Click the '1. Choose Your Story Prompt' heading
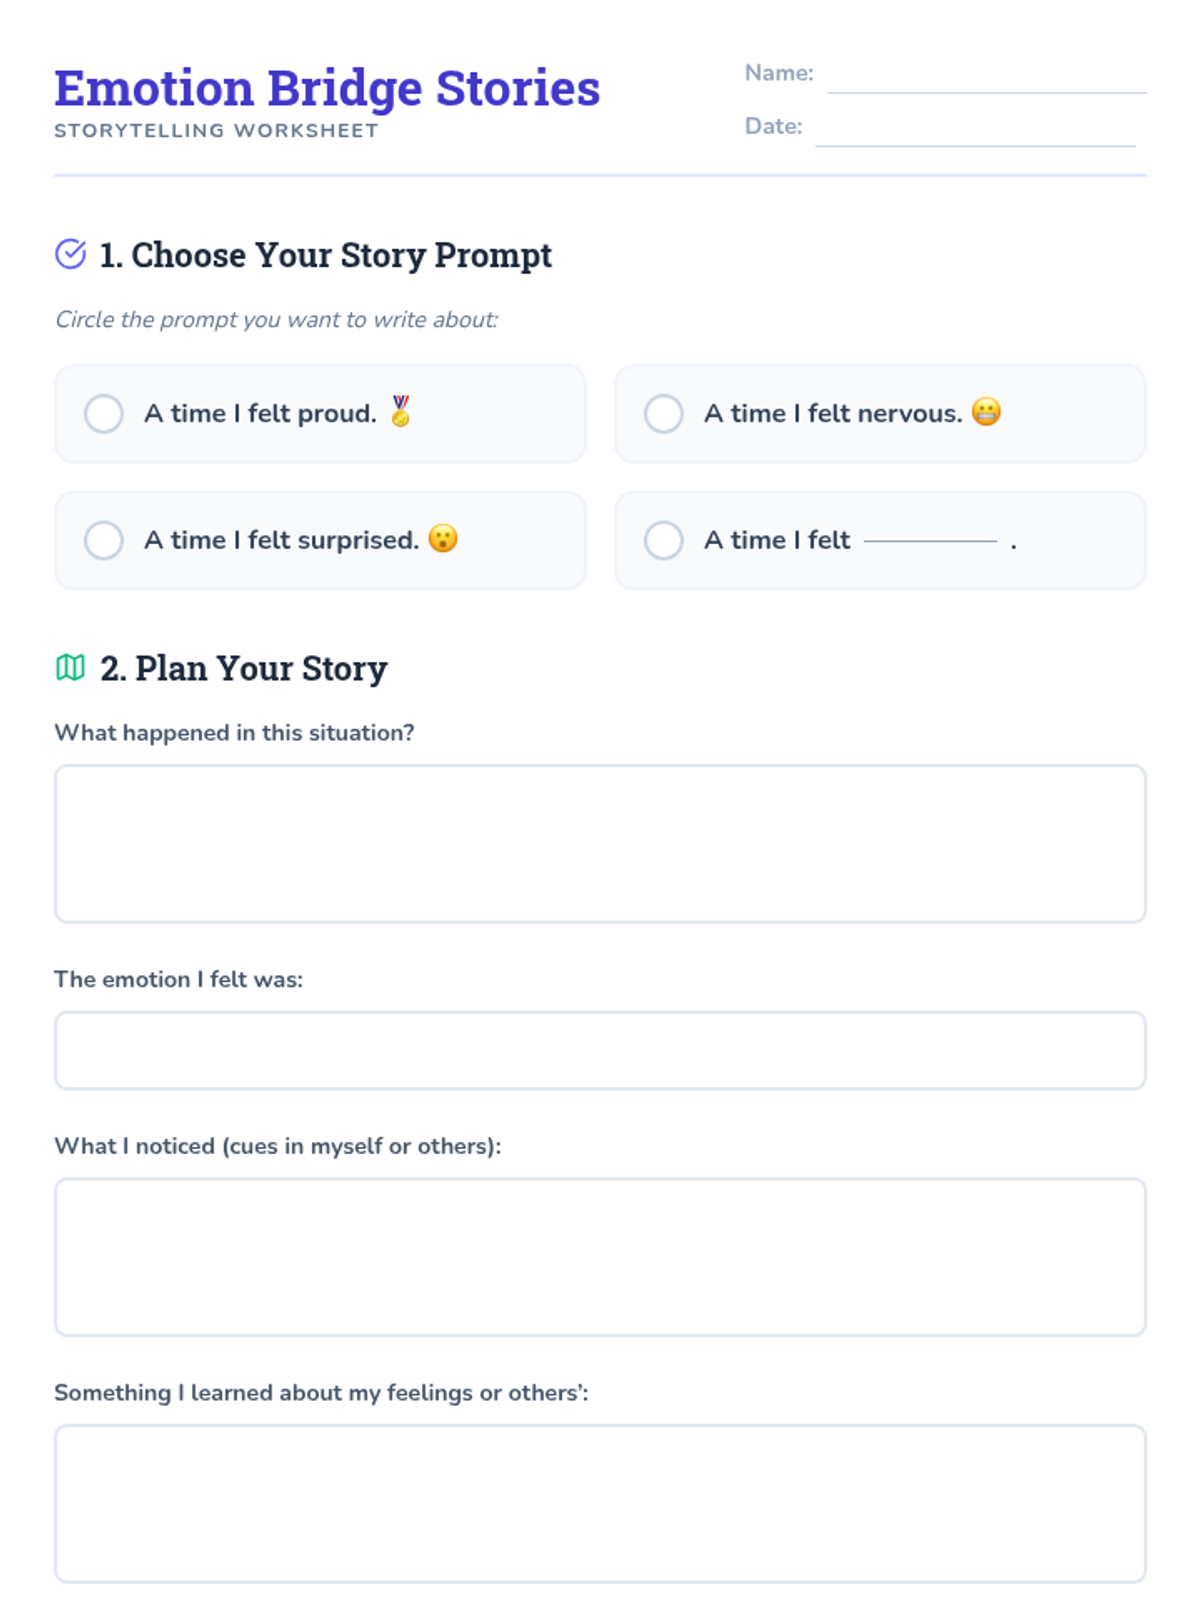Image resolution: width=1200 pixels, height=1600 pixels. pos(325,255)
